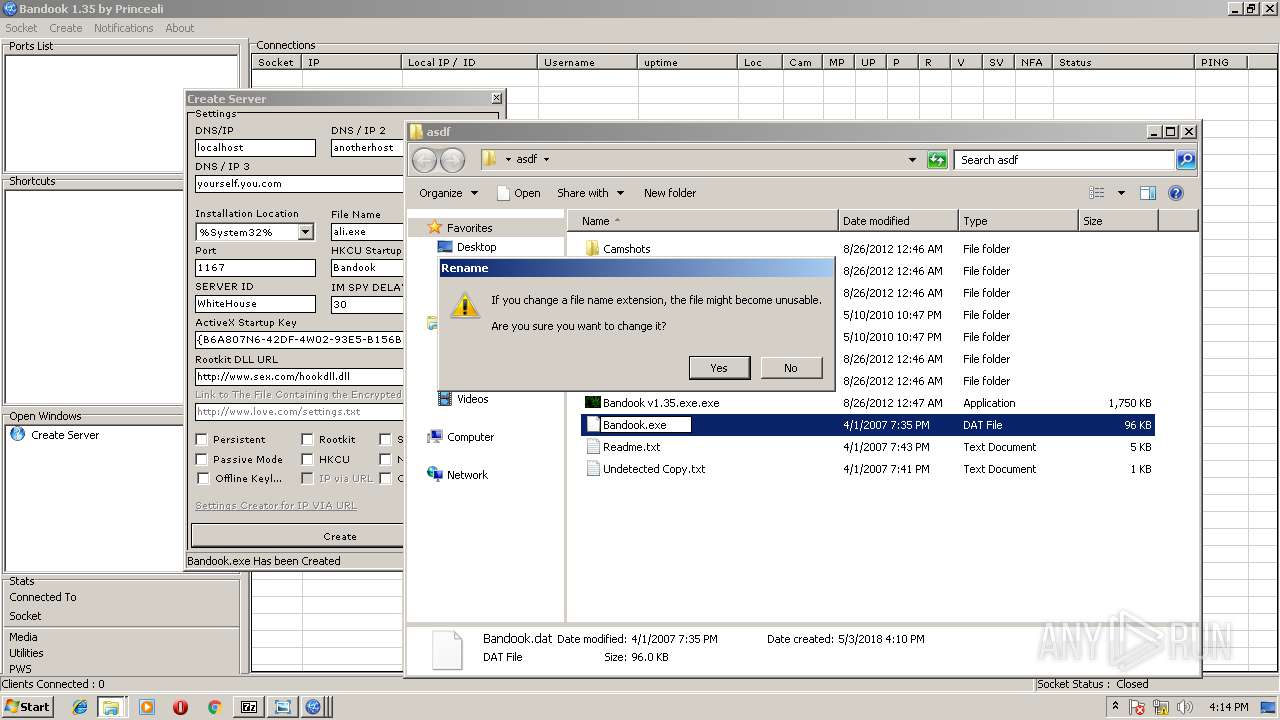1280x720 pixels.
Task: Open the Notifications menu
Action: [x=123, y=28]
